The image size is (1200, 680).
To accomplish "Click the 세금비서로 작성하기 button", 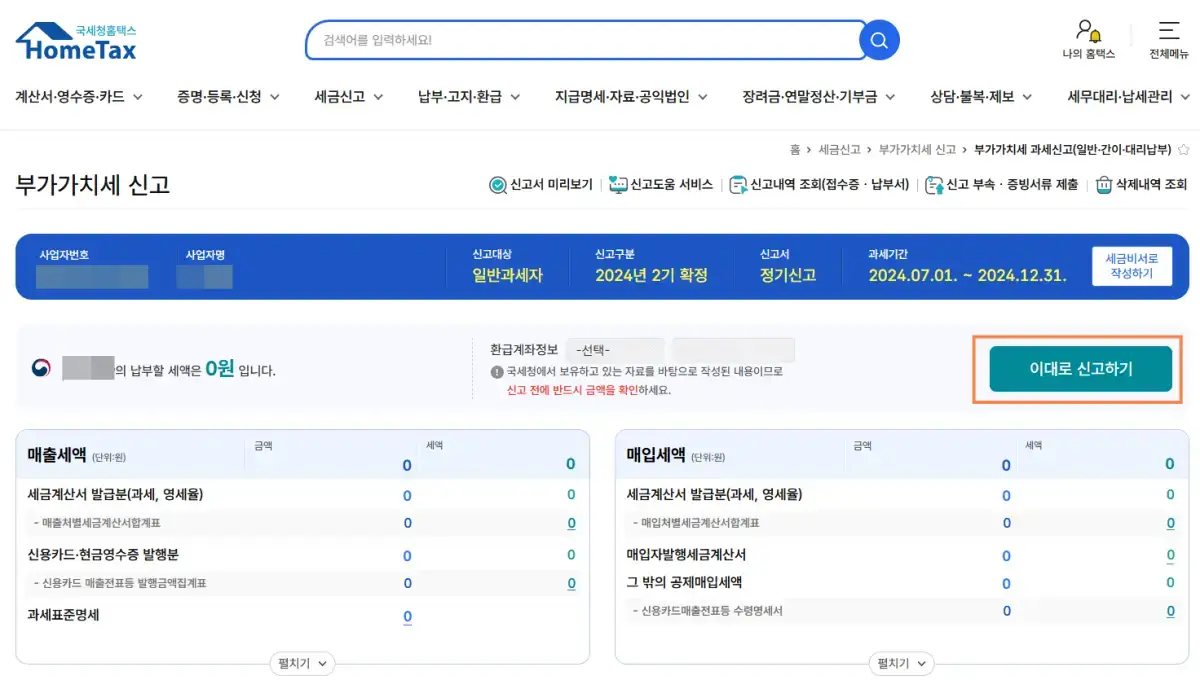I will (x=1131, y=267).
